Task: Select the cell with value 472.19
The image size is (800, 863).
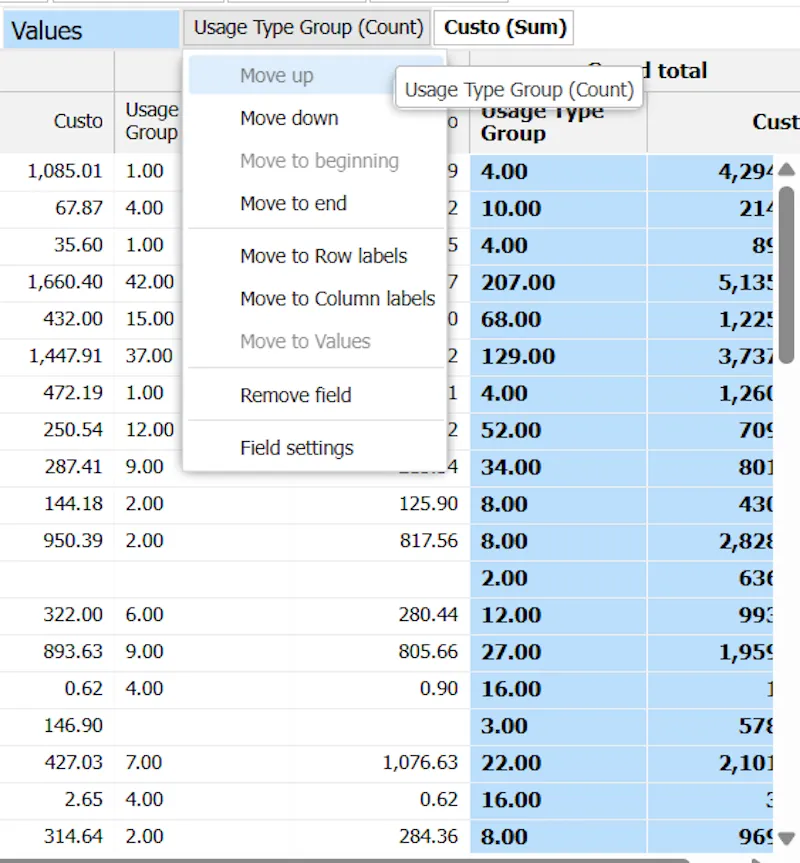Action: pyautogui.click(x=57, y=393)
